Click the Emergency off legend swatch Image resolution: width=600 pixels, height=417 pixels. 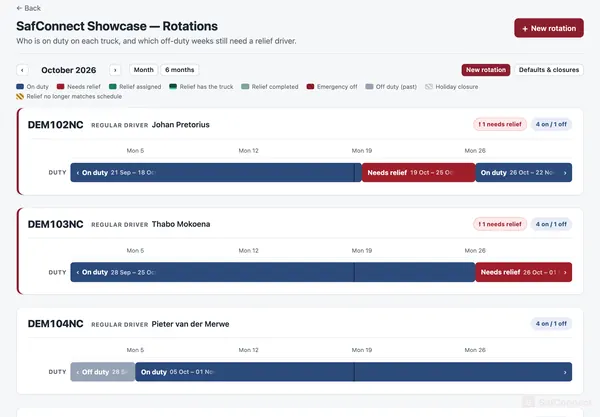point(310,86)
